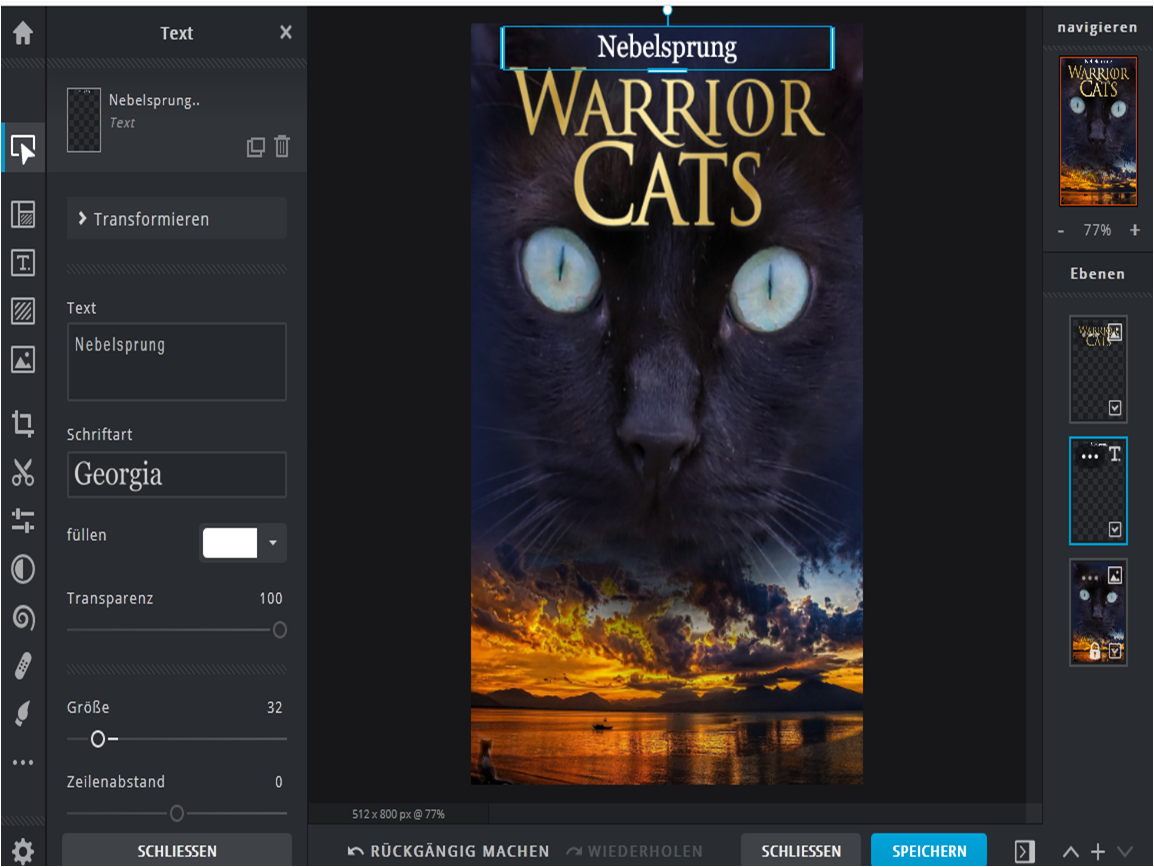Open the Adjust sliders tool
The image size is (1154, 867).
click(23, 520)
